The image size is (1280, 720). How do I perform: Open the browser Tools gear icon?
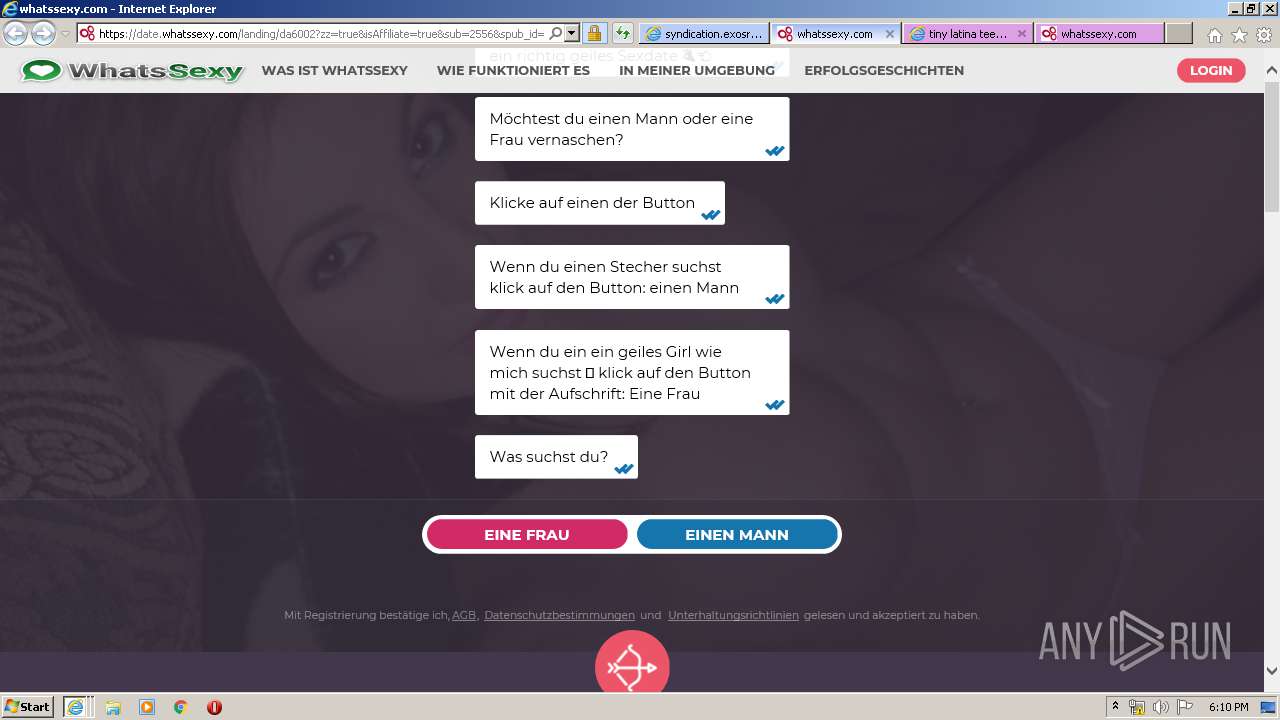click(x=1264, y=35)
